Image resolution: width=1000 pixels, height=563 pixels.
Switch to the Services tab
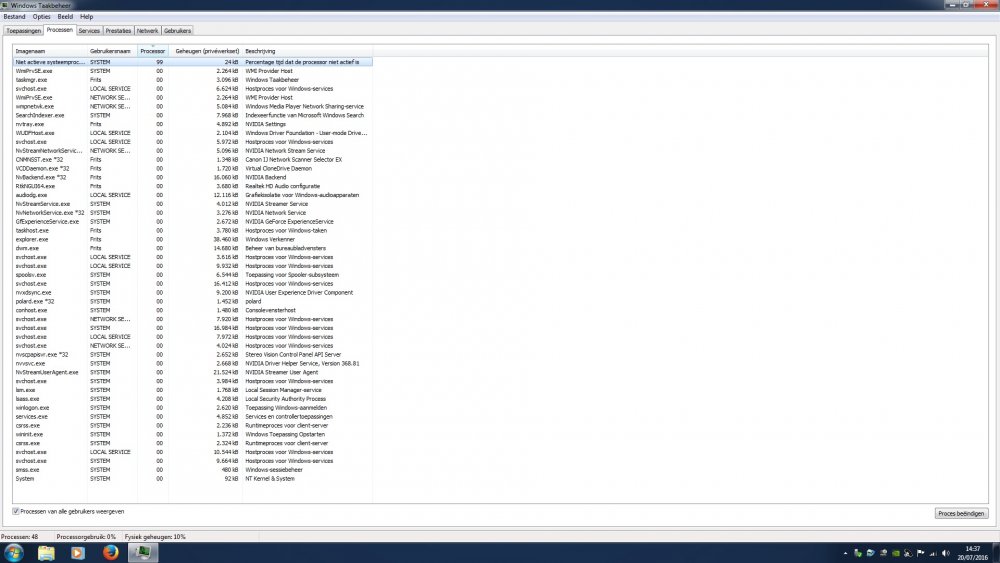coord(89,31)
